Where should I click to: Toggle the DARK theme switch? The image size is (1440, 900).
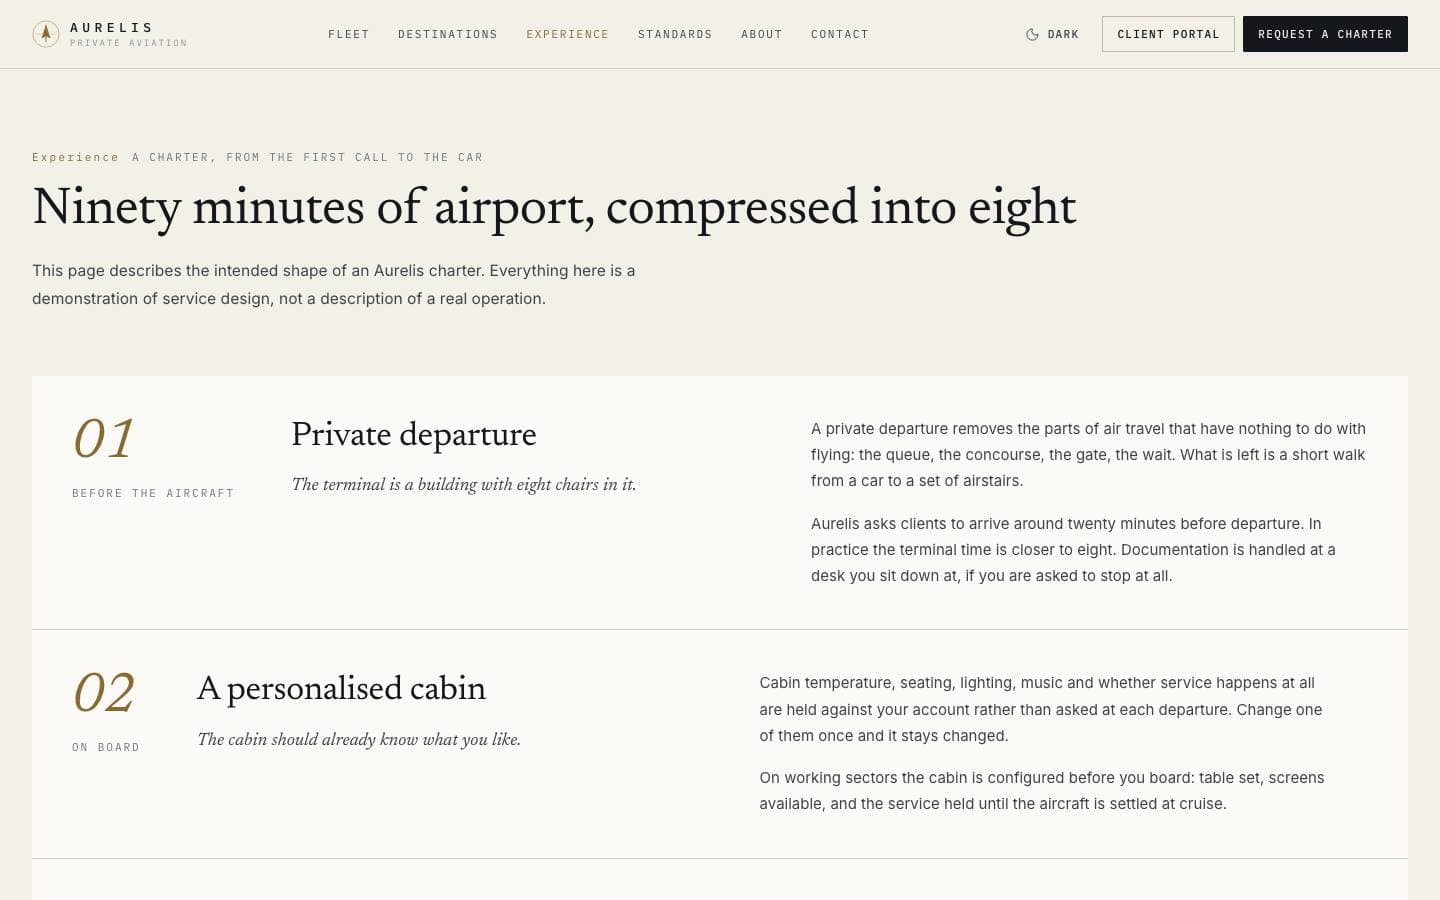[1052, 34]
